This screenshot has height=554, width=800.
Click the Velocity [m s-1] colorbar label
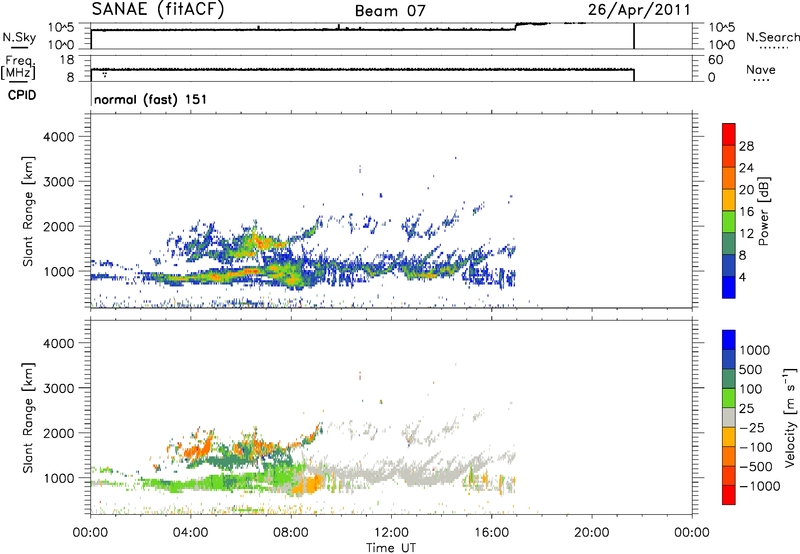click(x=790, y=417)
